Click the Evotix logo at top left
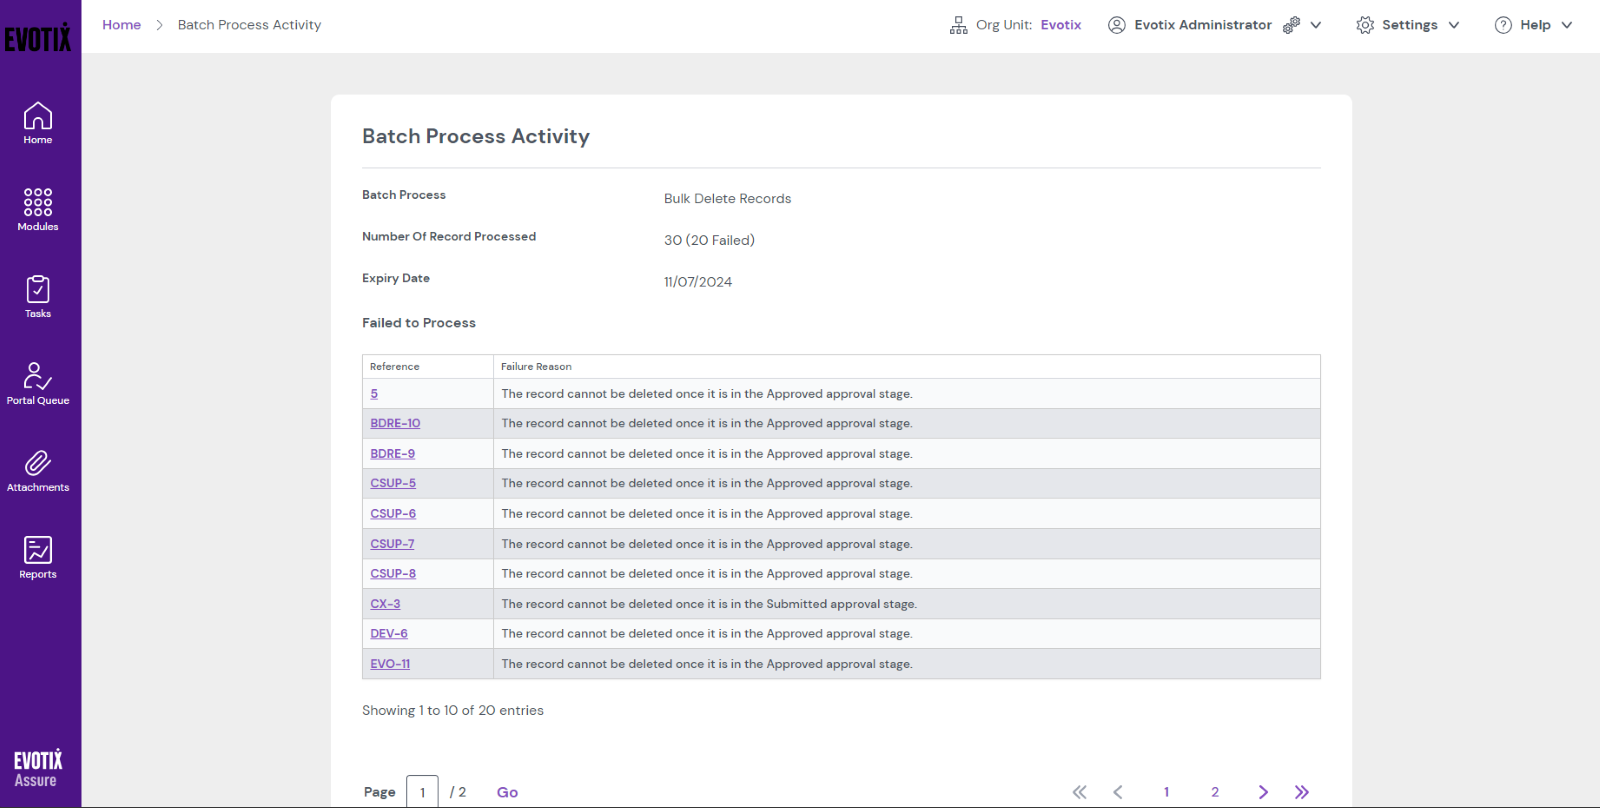This screenshot has width=1600, height=808. tap(38, 38)
